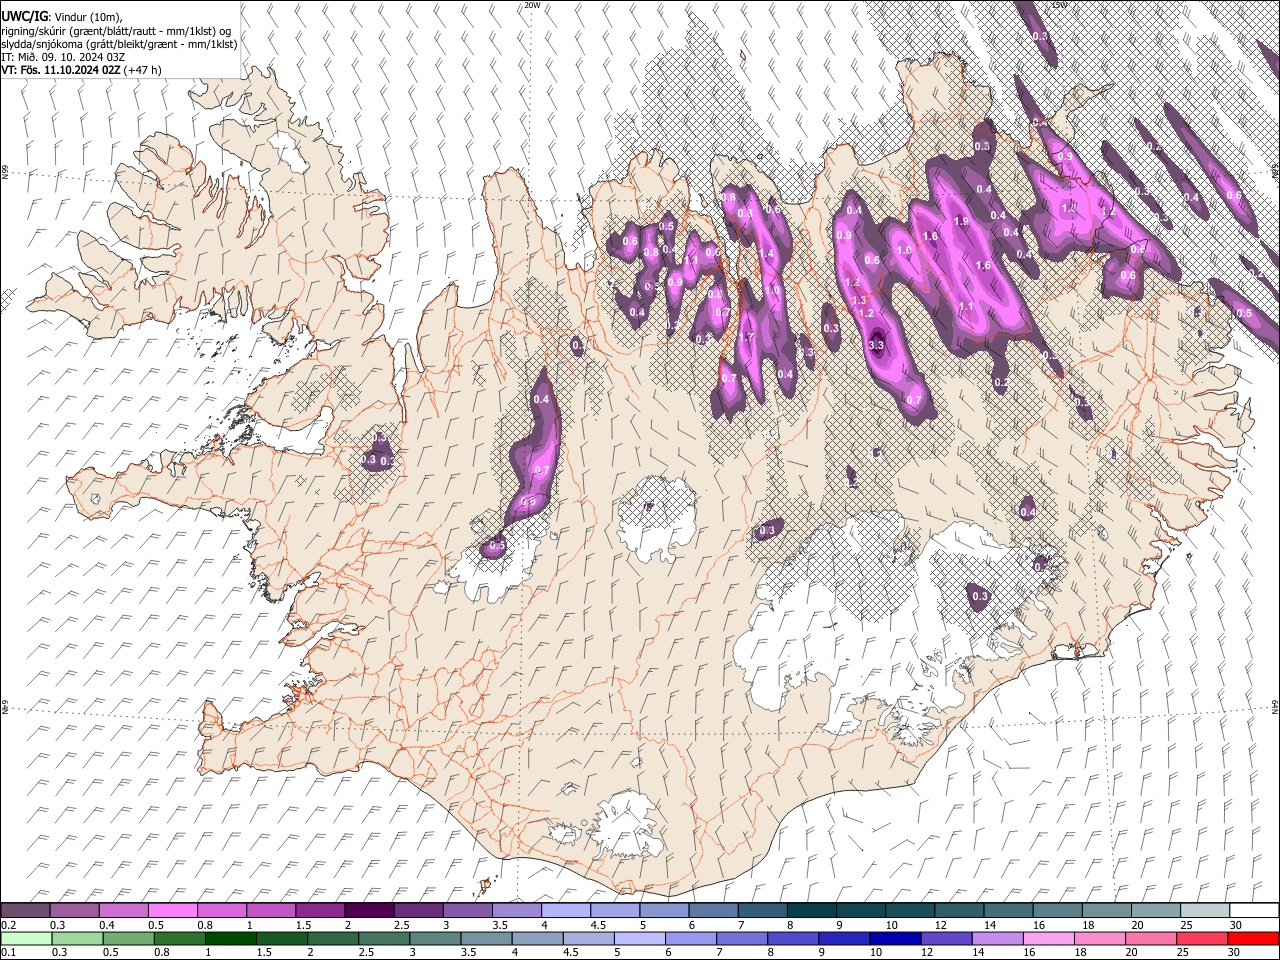The width and height of the screenshot is (1280, 960).
Task: Click the 1.9 precipitation value label on map
Action: tap(961, 221)
